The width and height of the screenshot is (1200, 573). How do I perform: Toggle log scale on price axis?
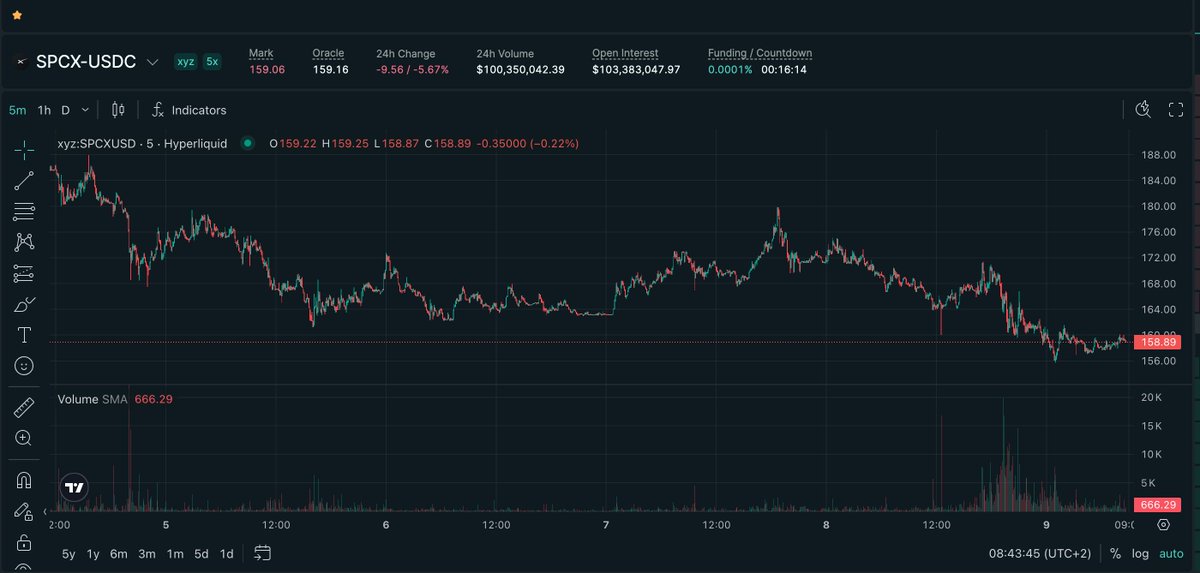[1140, 554]
